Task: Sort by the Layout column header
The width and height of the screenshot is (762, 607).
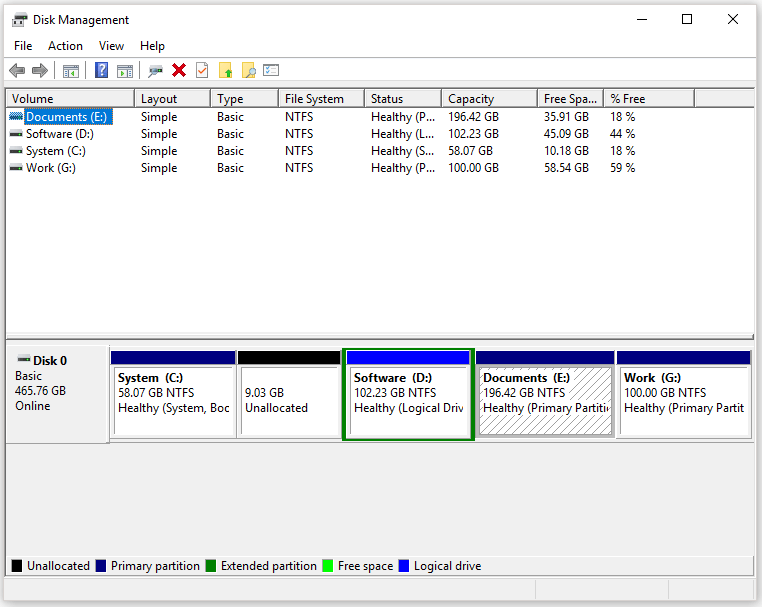Action: (173, 99)
